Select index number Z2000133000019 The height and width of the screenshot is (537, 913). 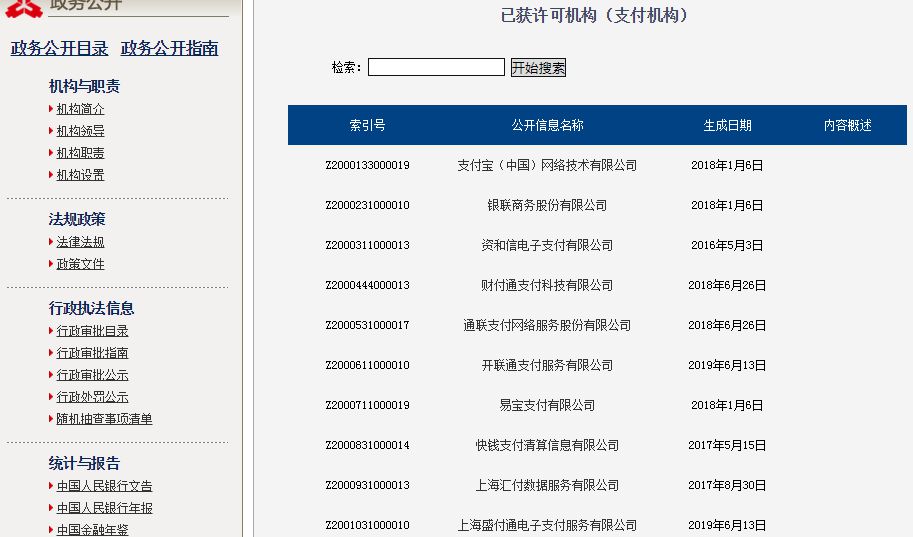[367, 165]
